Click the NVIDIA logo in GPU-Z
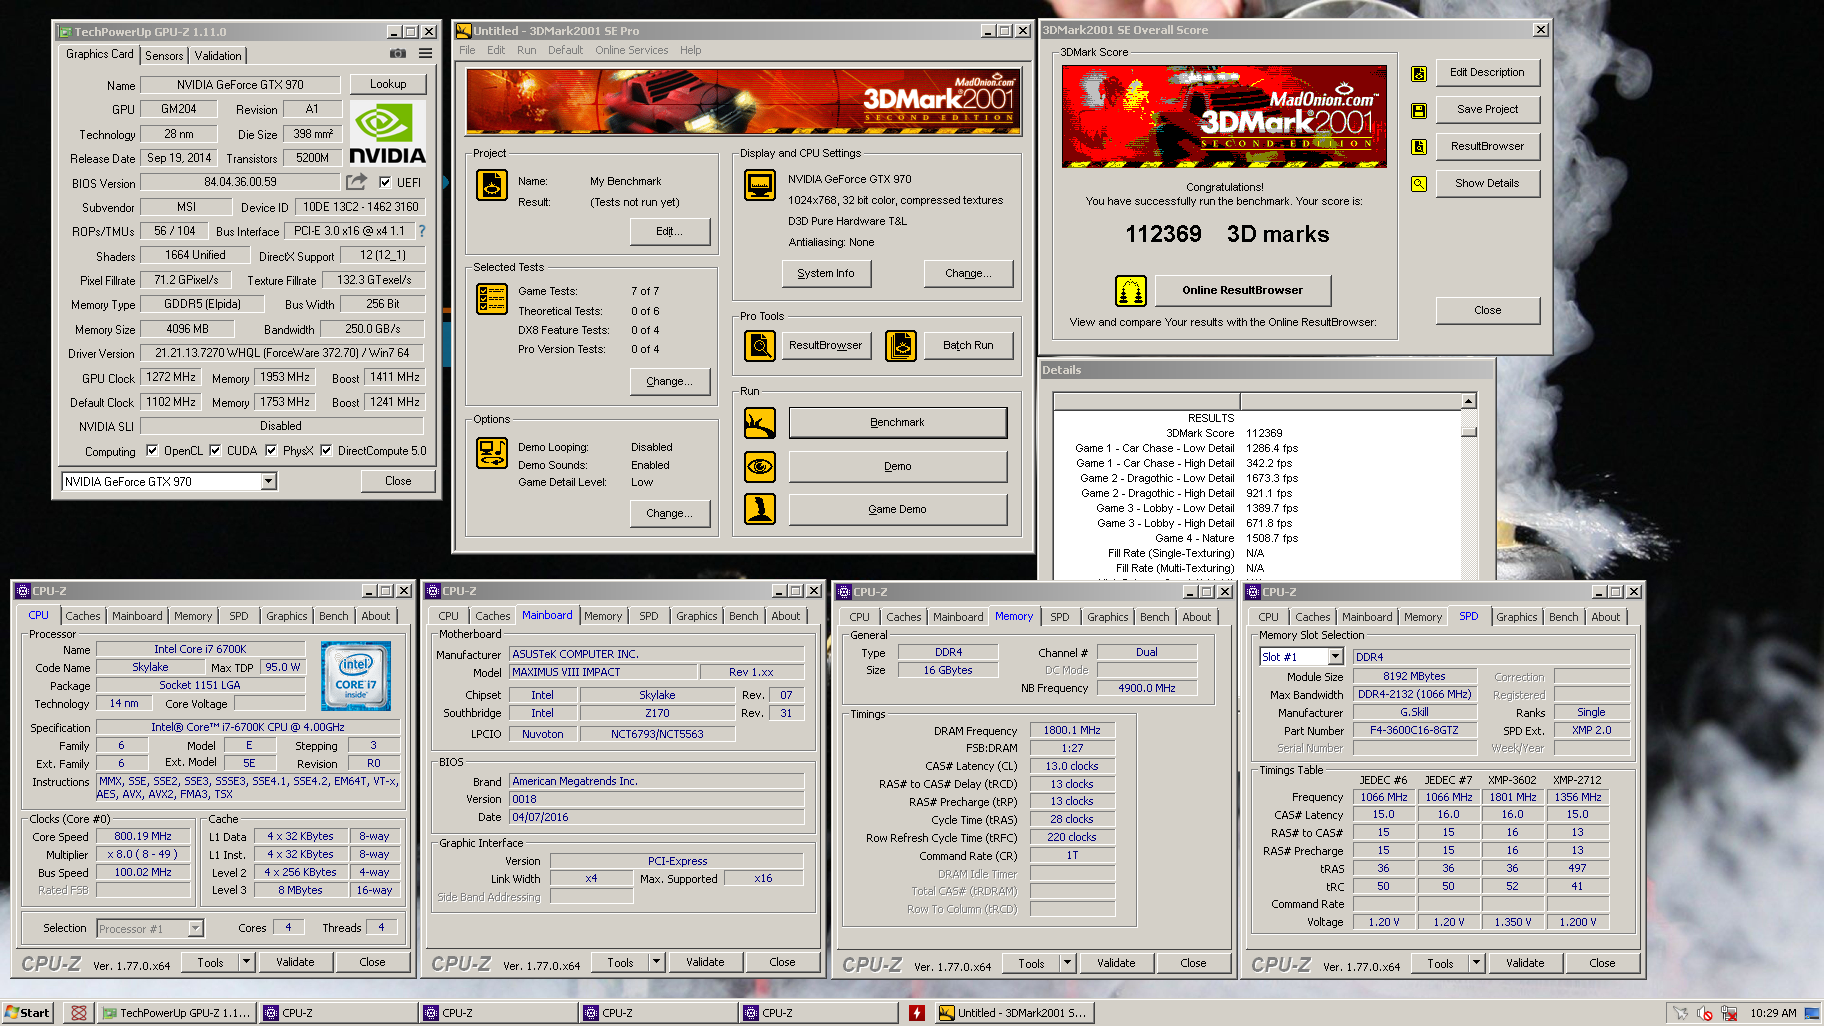The width and height of the screenshot is (1824, 1026). [387, 134]
